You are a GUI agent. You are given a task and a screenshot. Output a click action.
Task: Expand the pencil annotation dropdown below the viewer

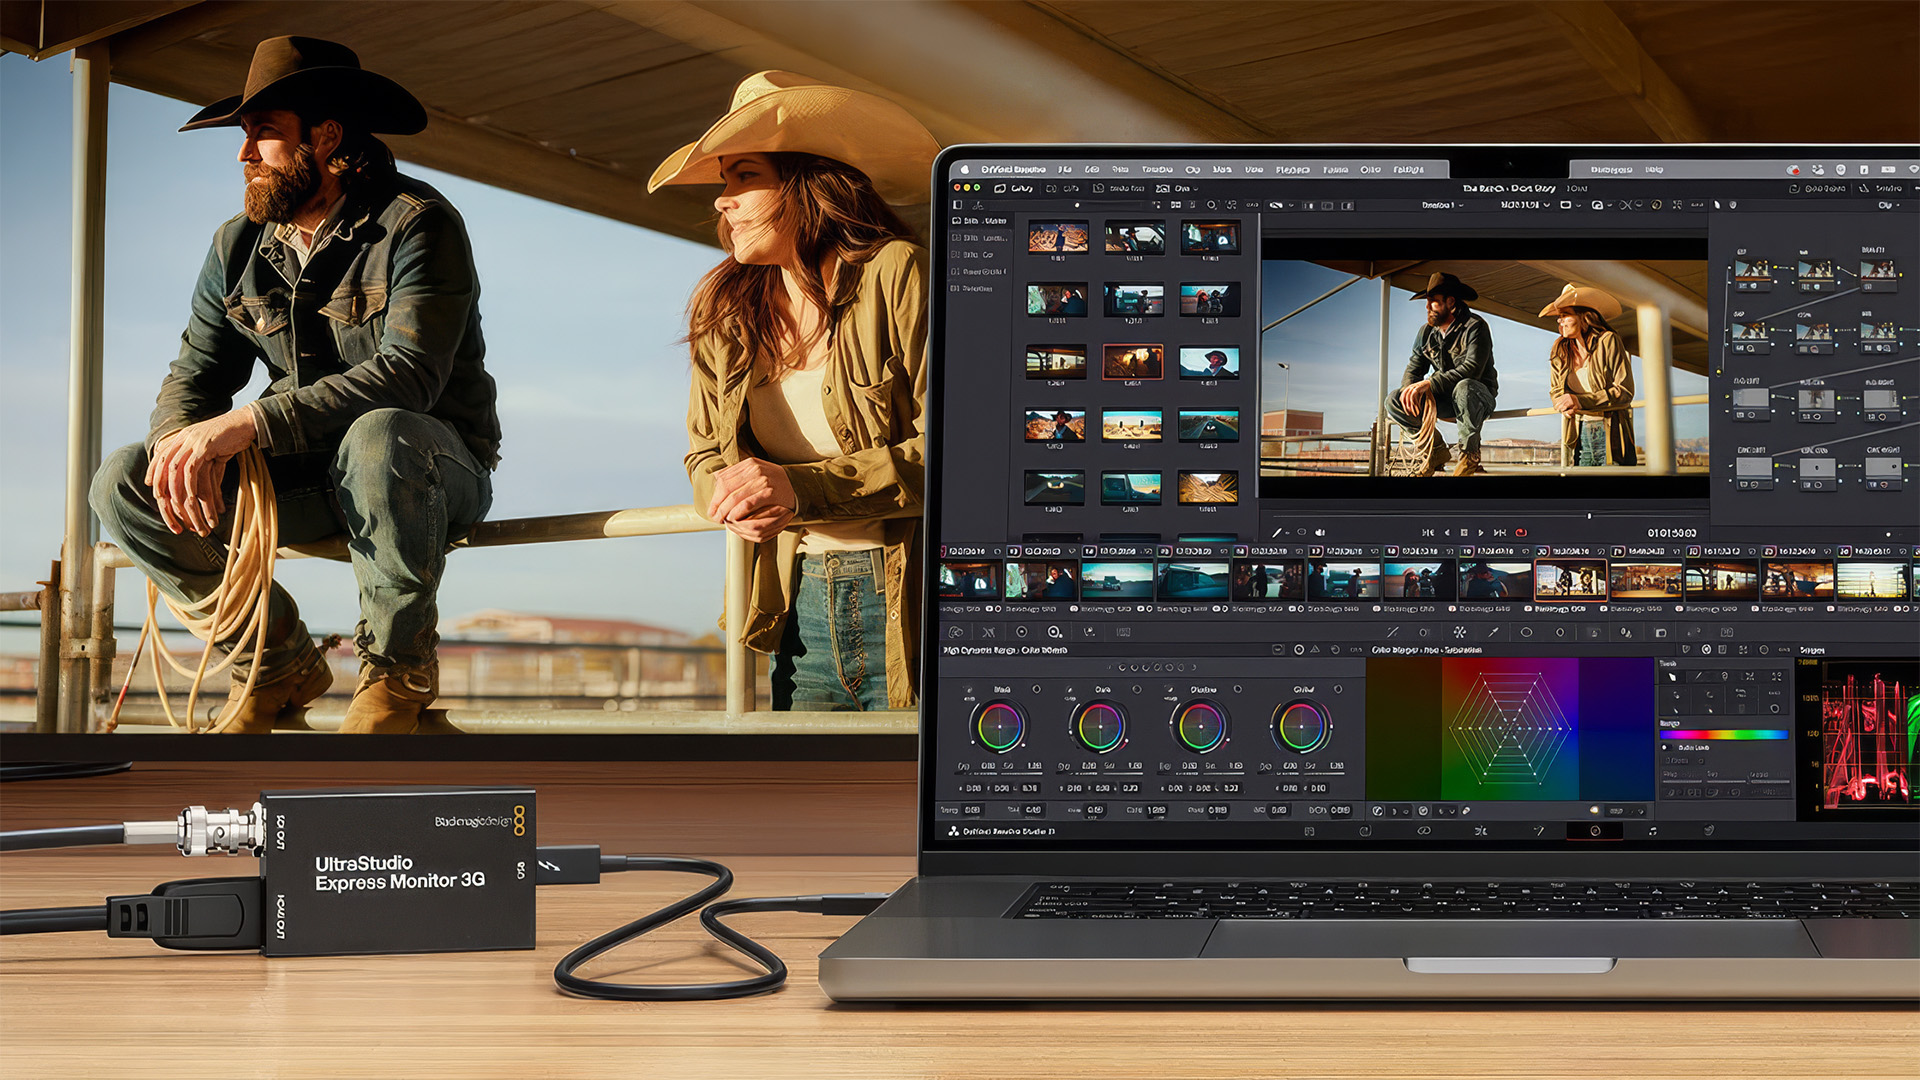point(1288,533)
